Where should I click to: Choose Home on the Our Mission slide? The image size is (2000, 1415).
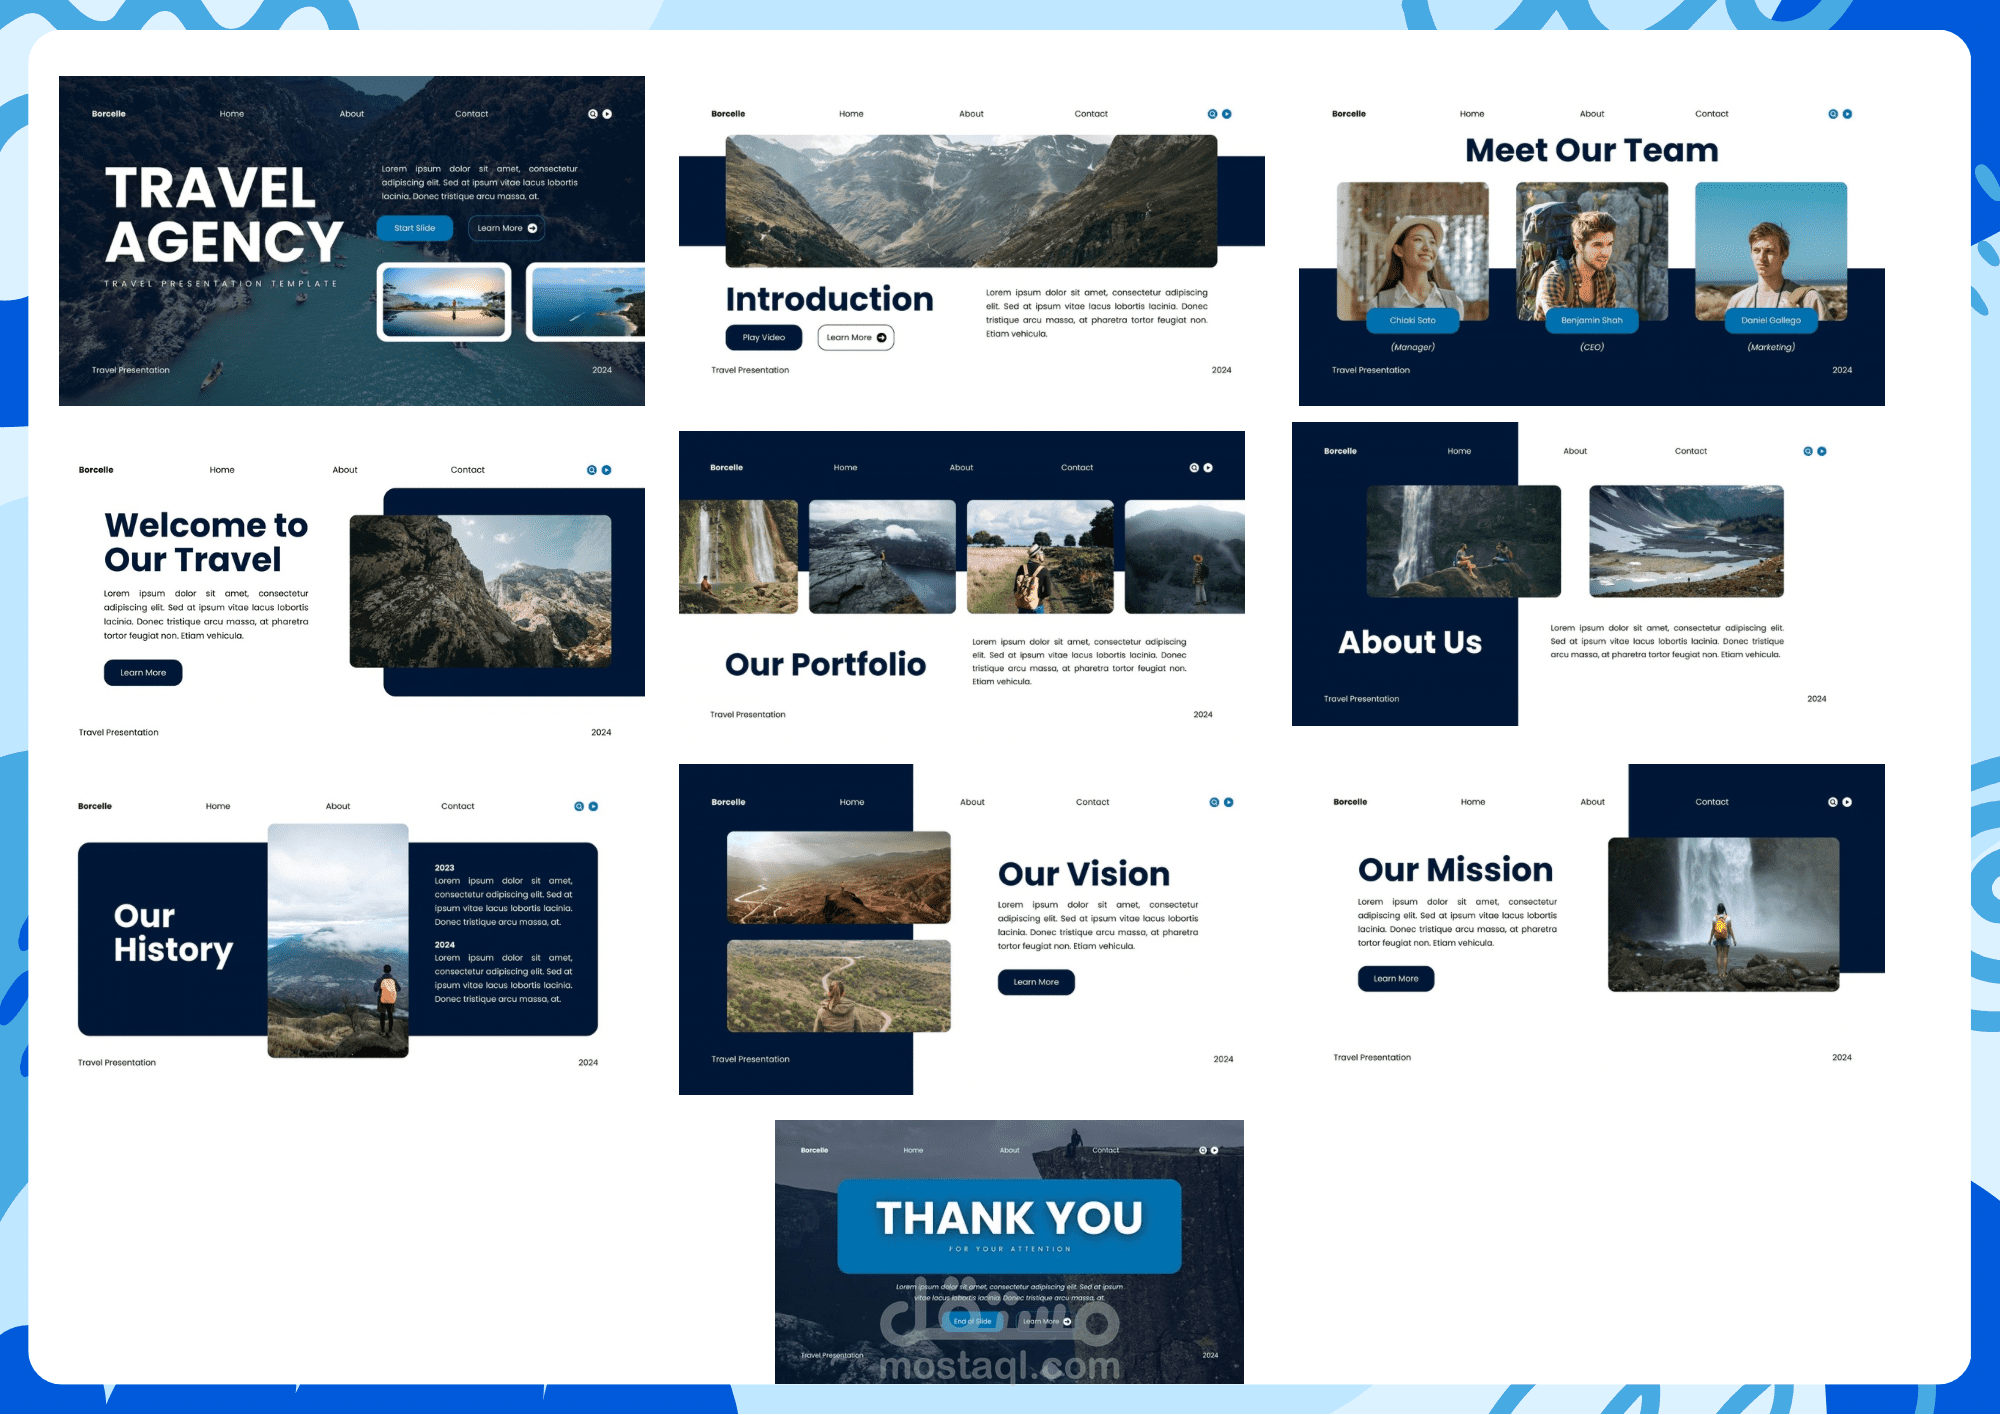click(1473, 802)
